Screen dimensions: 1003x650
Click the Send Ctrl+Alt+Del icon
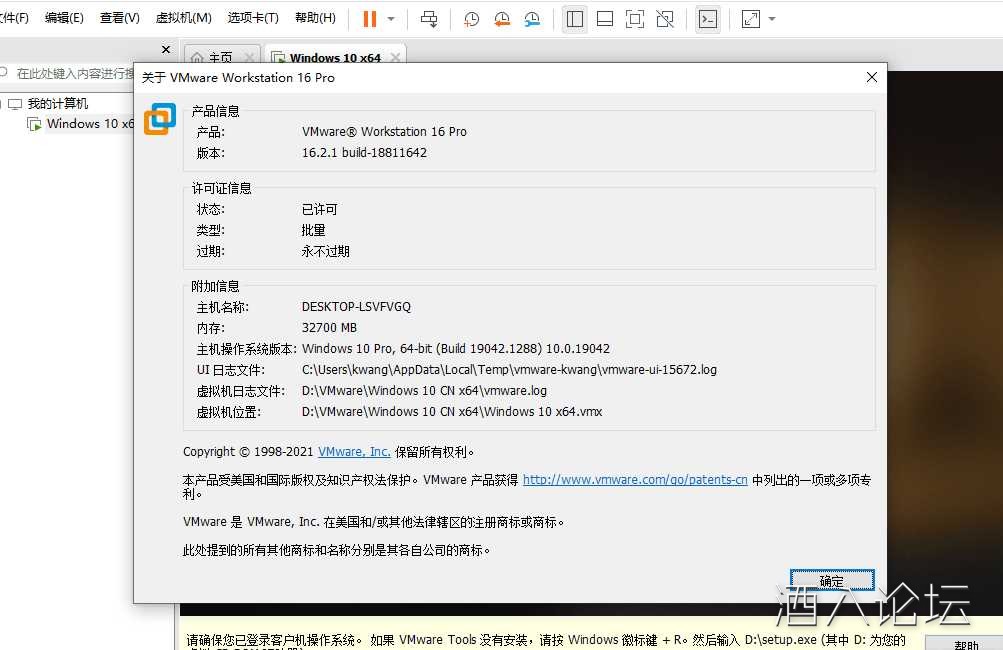[429, 19]
